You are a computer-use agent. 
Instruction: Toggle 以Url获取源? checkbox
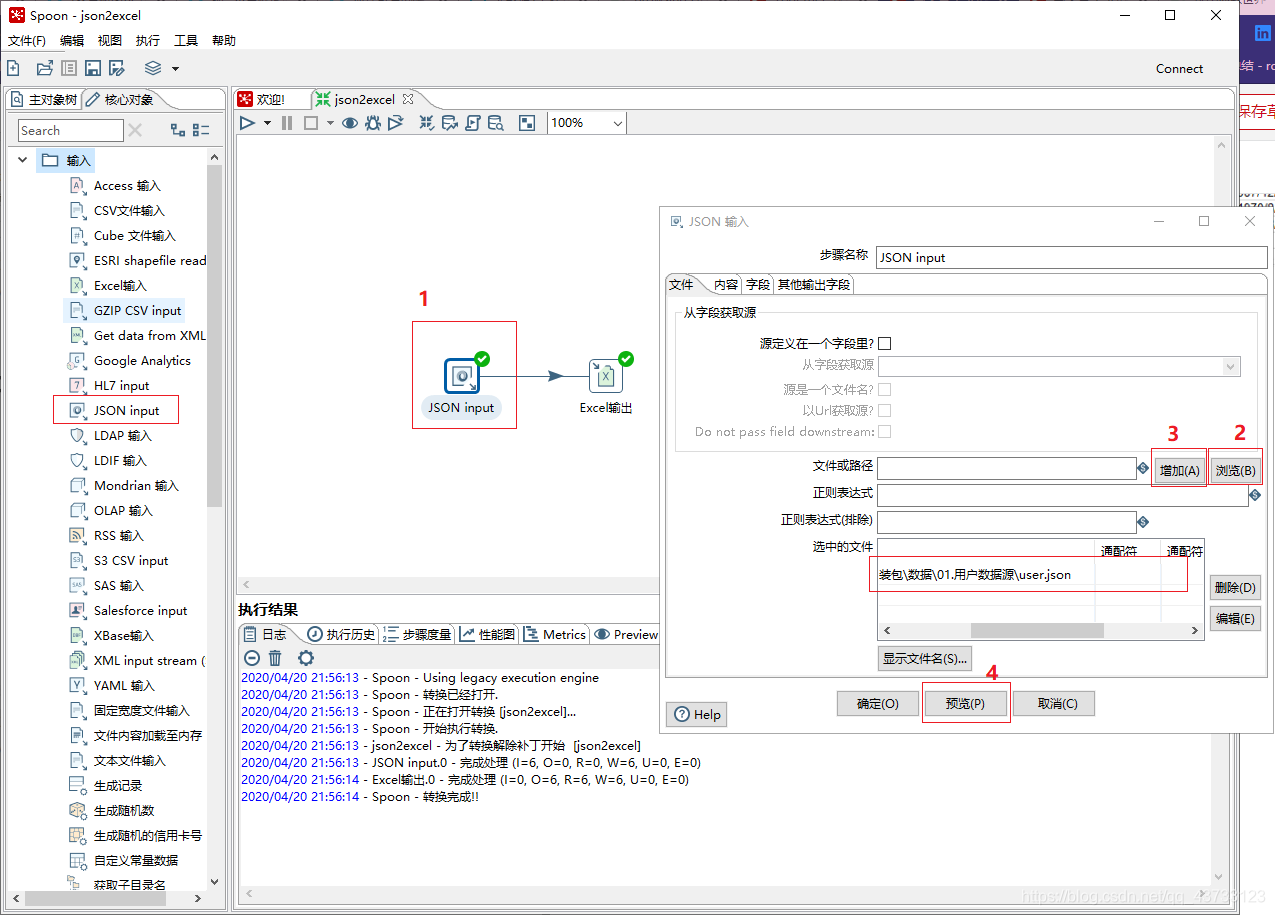pos(884,410)
